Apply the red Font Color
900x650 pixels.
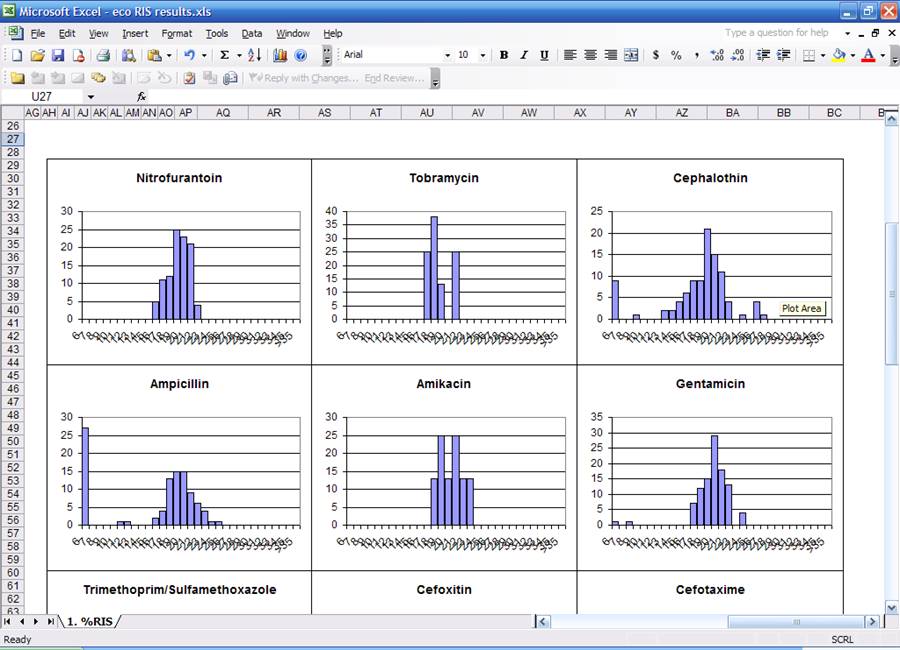pos(868,55)
